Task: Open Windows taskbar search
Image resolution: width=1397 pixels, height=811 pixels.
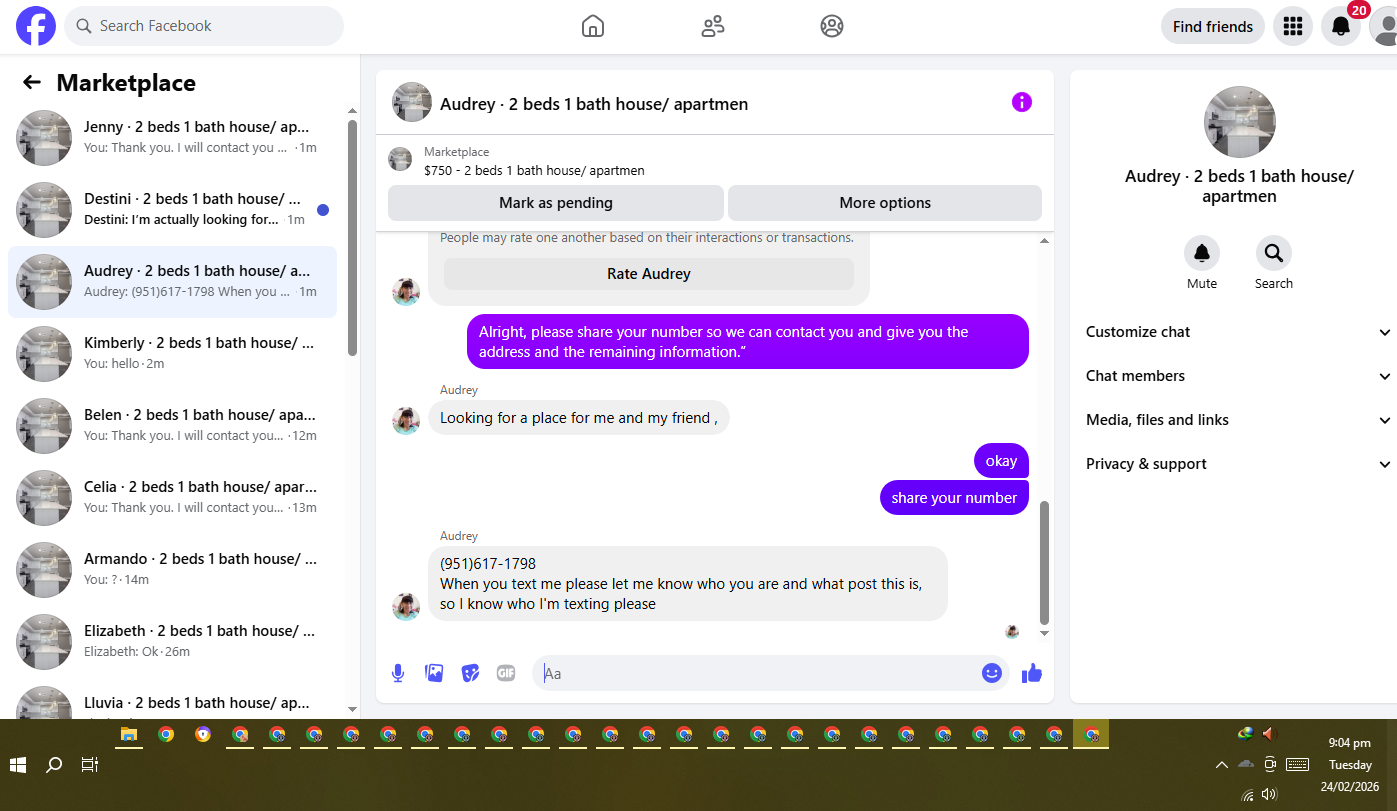Action: click(54, 765)
